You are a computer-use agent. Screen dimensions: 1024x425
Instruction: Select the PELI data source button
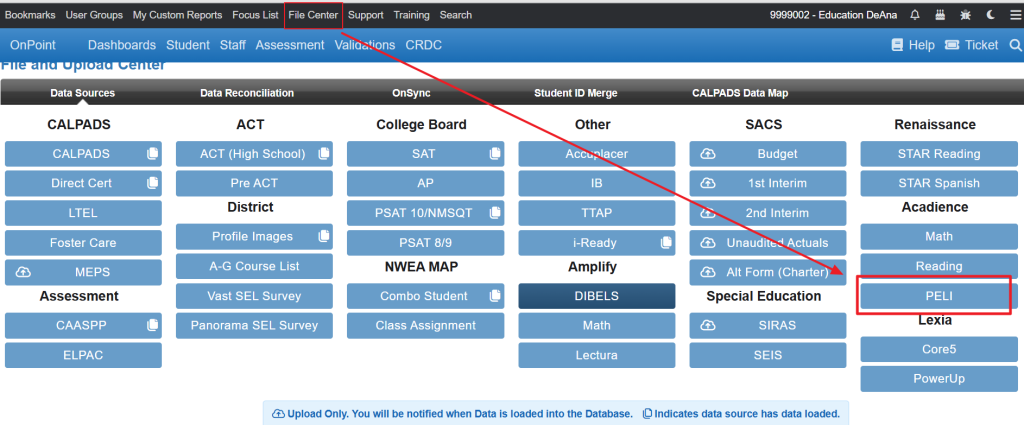[938, 296]
